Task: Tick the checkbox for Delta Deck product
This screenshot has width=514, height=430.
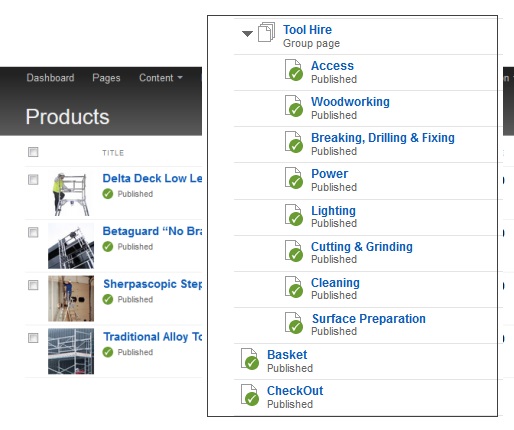Action: [33, 179]
